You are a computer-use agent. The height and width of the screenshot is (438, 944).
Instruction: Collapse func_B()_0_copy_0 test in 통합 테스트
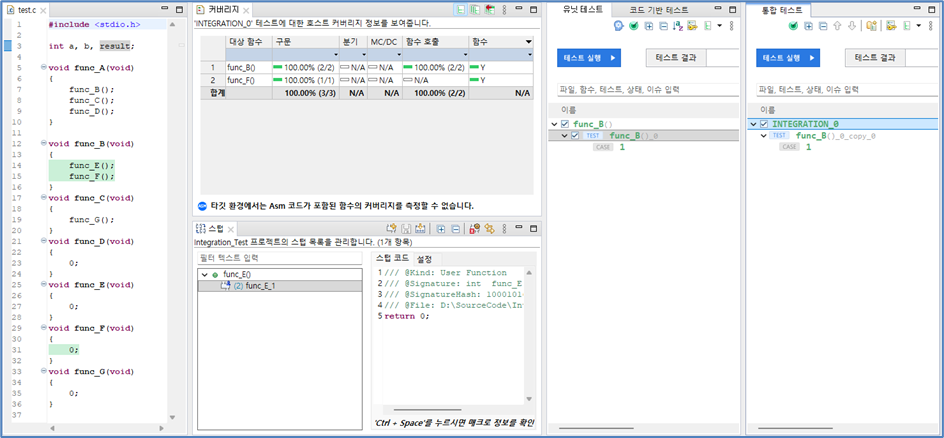(763, 136)
